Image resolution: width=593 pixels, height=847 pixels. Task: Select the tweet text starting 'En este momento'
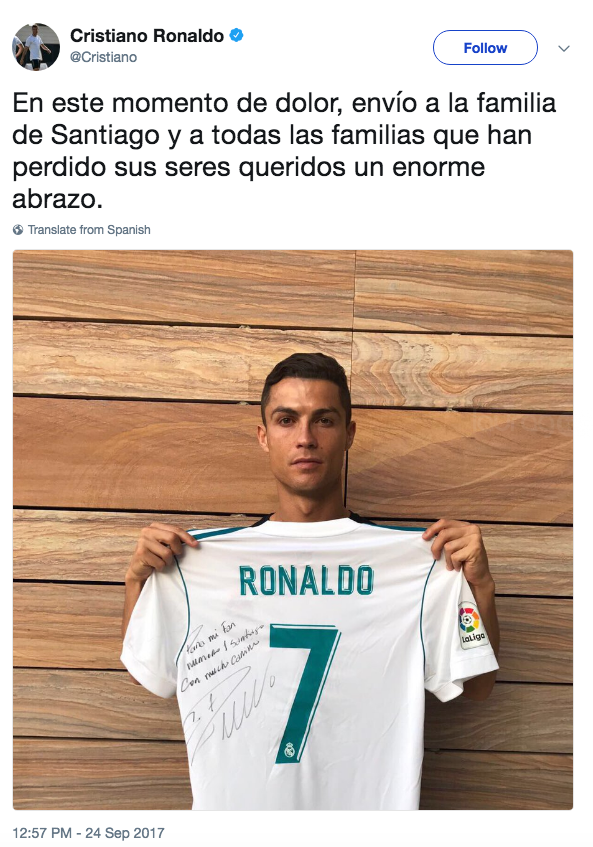tap(284, 151)
